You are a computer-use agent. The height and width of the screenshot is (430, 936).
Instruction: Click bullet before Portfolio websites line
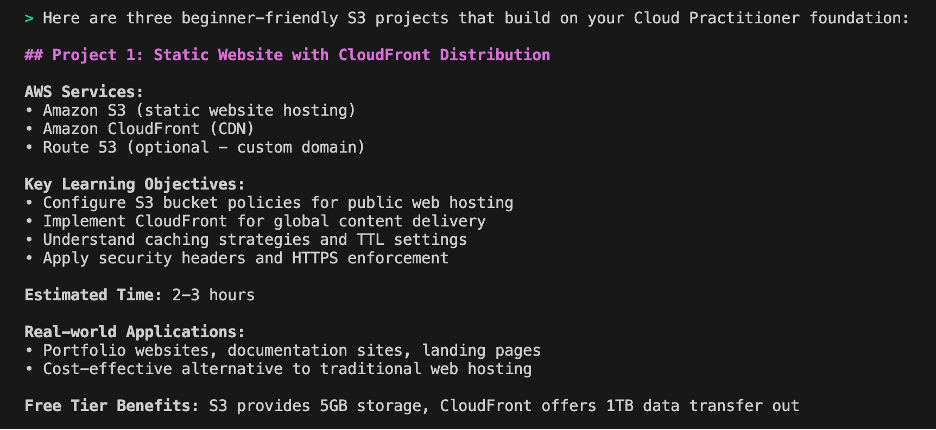coord(29,351)
